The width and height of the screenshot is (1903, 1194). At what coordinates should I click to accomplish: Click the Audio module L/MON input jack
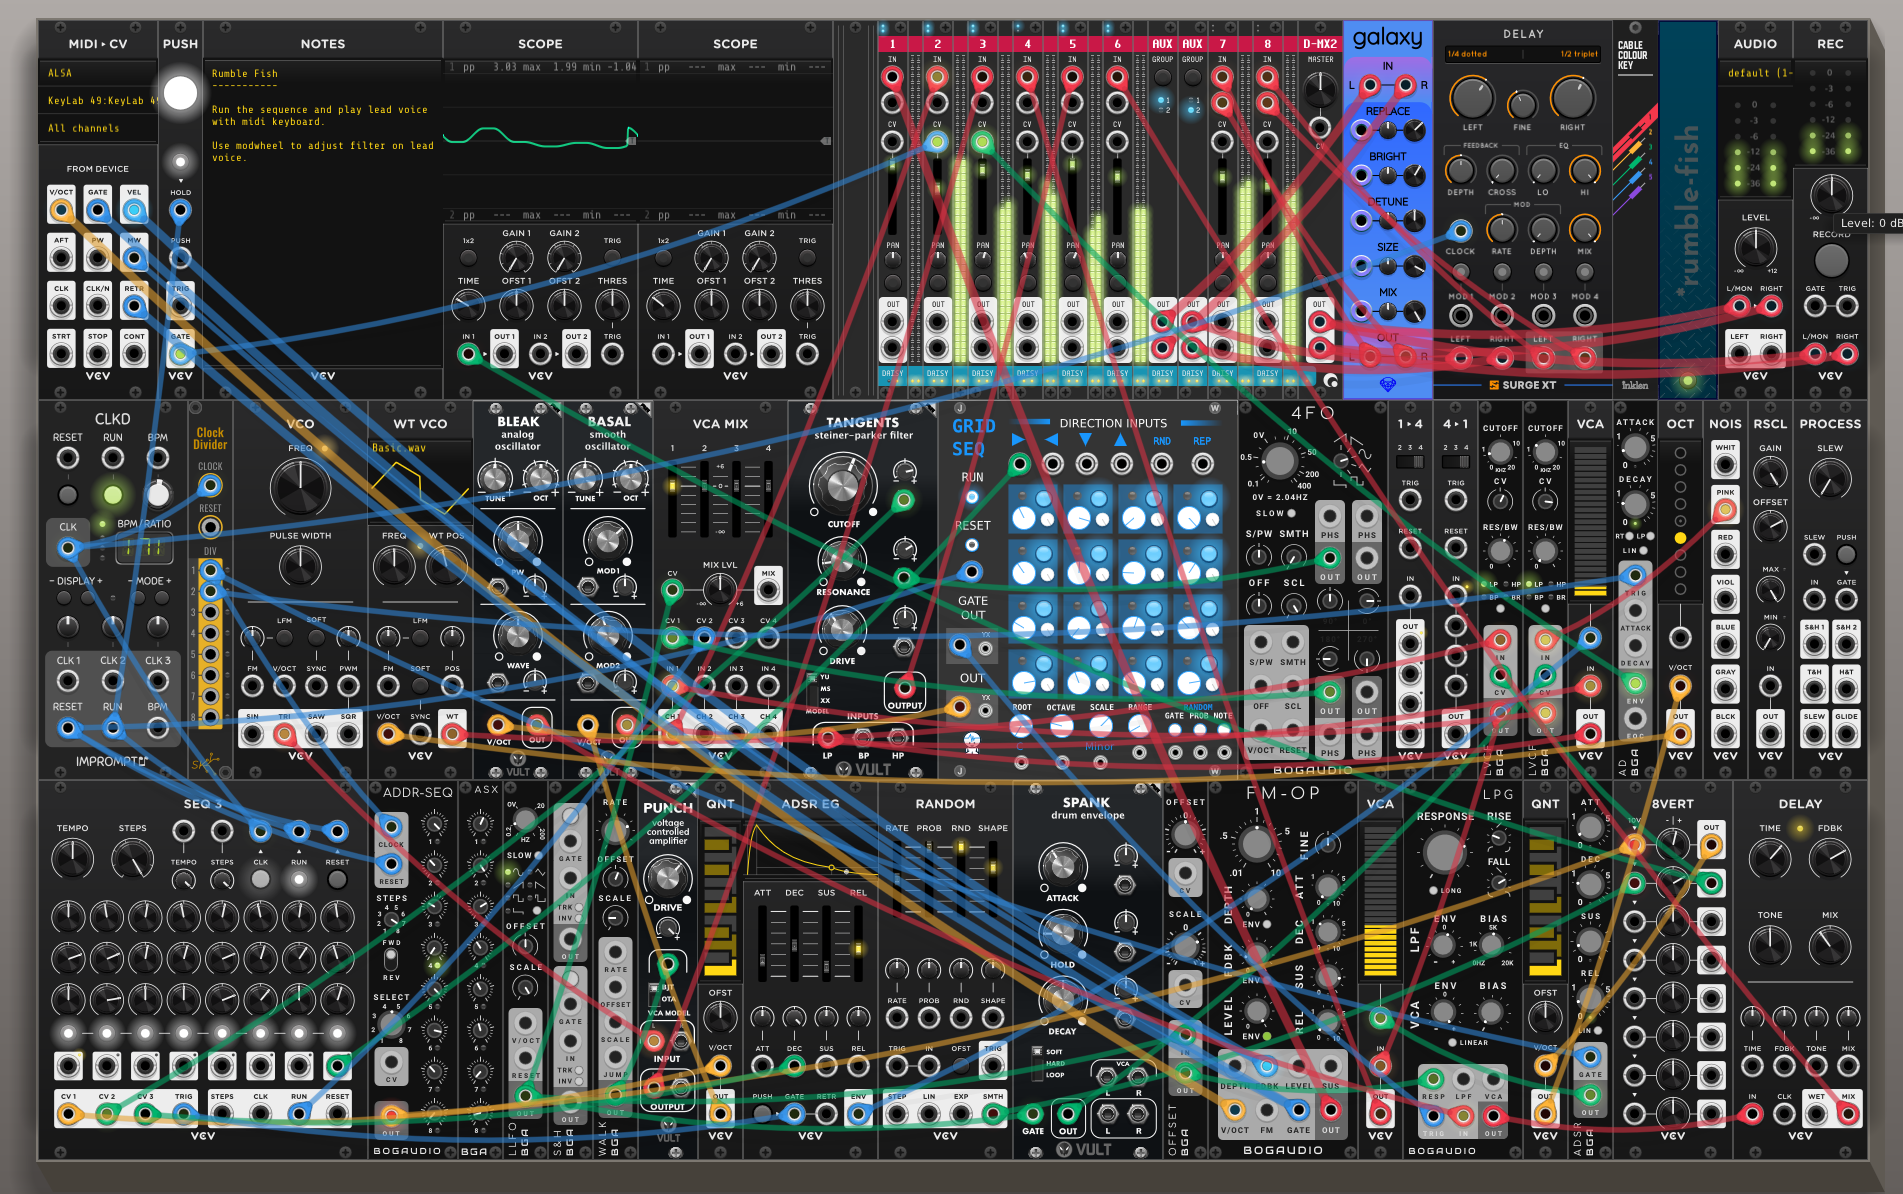pyautogui.click(x=1739, y=306)
